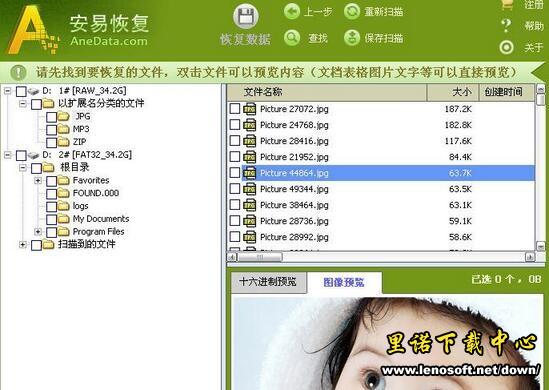Click the 恢复数据 text label
The width and height of the screenshot is (549, 390).
(x=245, y=40)
